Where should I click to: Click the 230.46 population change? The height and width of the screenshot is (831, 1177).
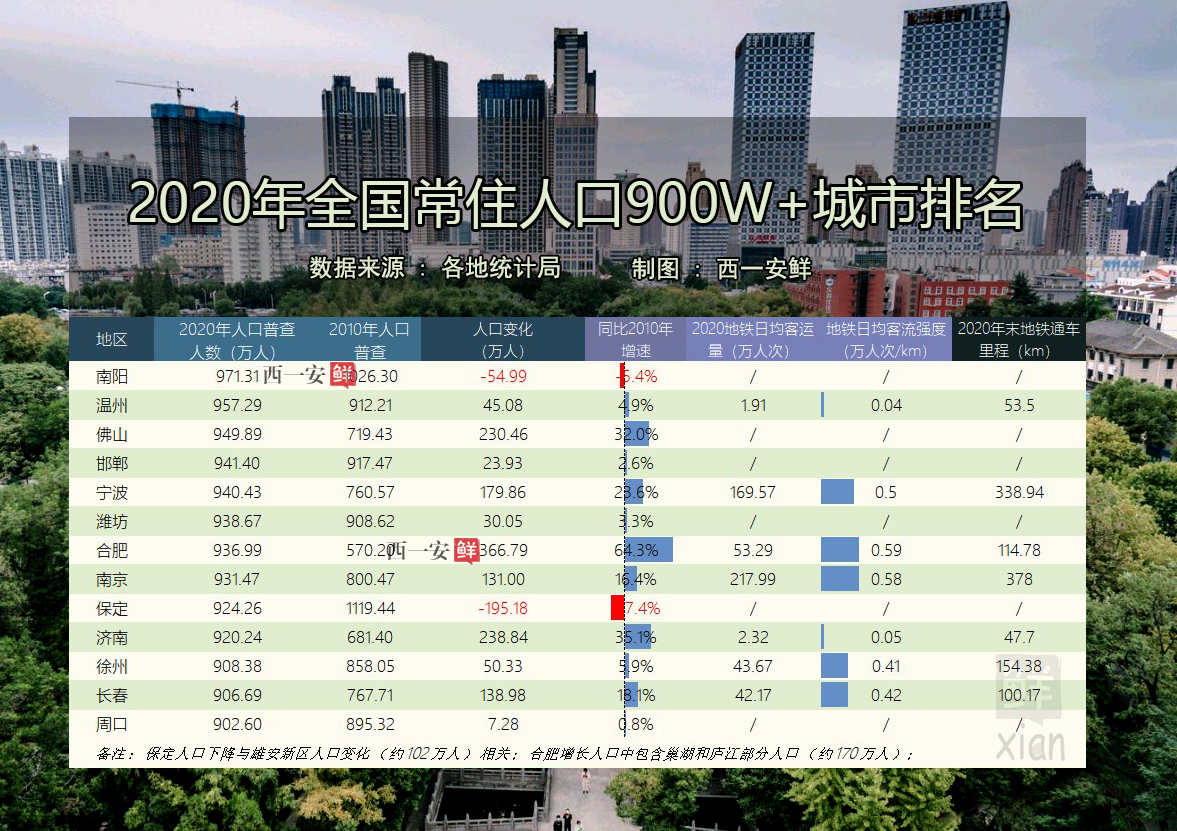tap(503, 435)
